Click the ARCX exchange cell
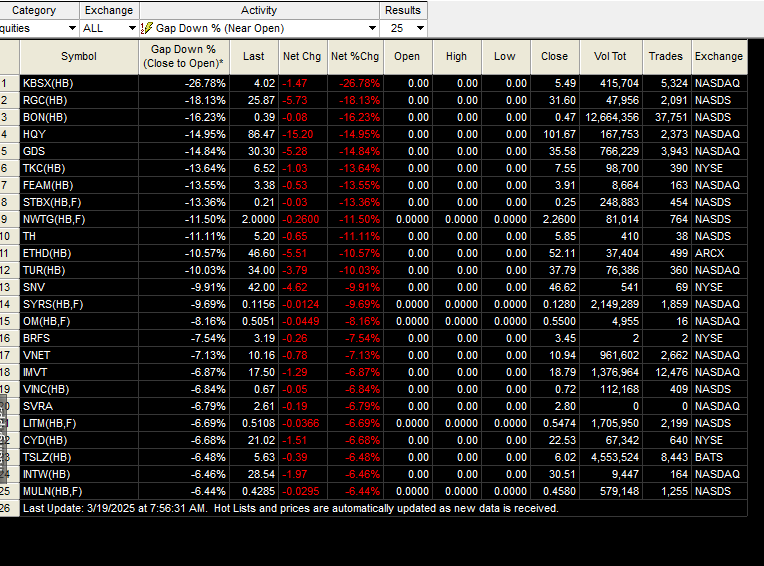The height and width of the screenshot is (566, 764). pos(719,253)
